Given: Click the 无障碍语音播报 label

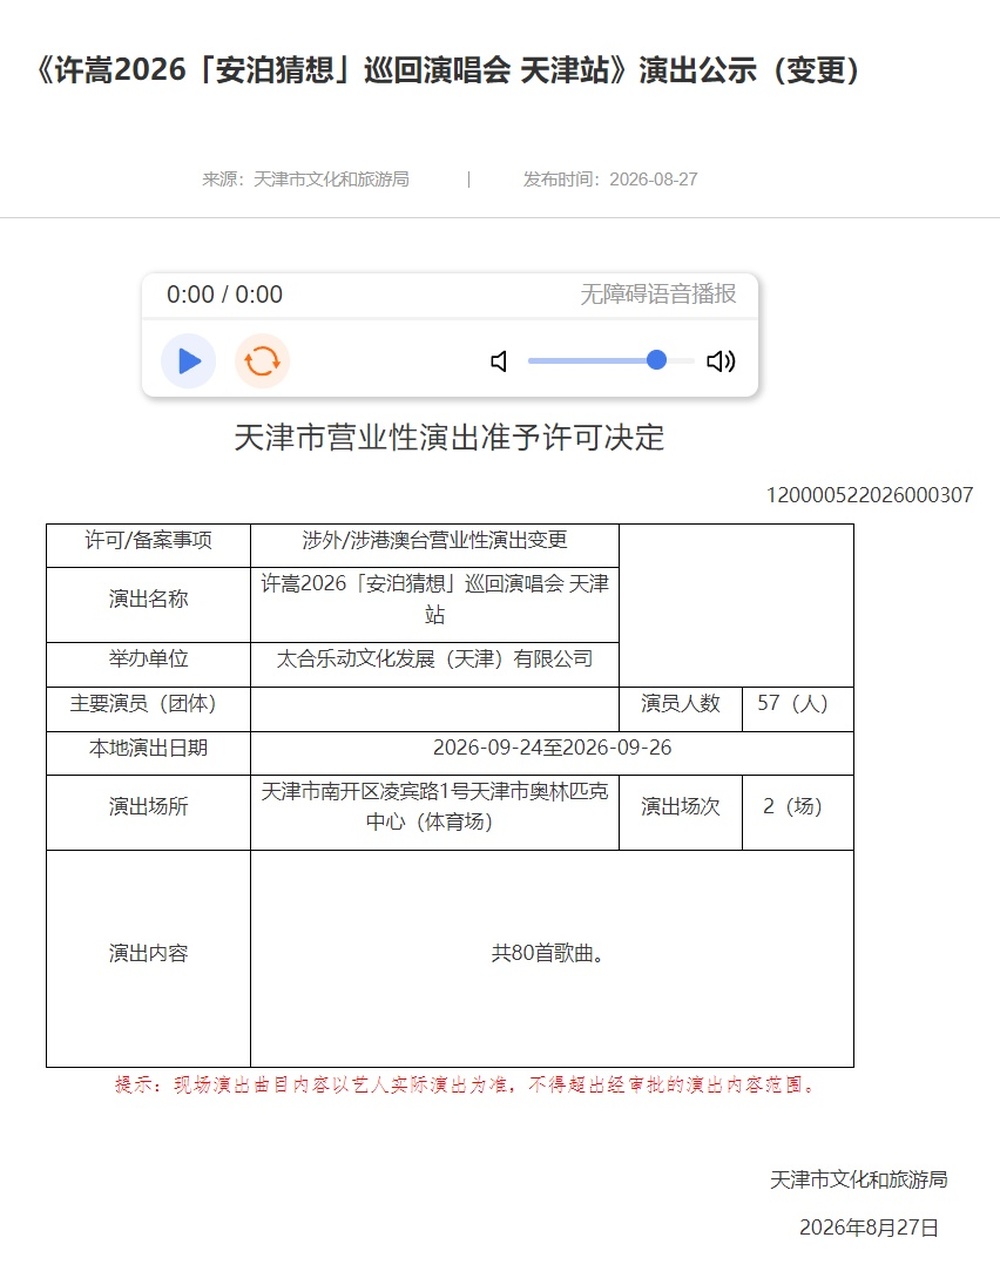Looking at the screenshot, I should (x=658, y=294).
